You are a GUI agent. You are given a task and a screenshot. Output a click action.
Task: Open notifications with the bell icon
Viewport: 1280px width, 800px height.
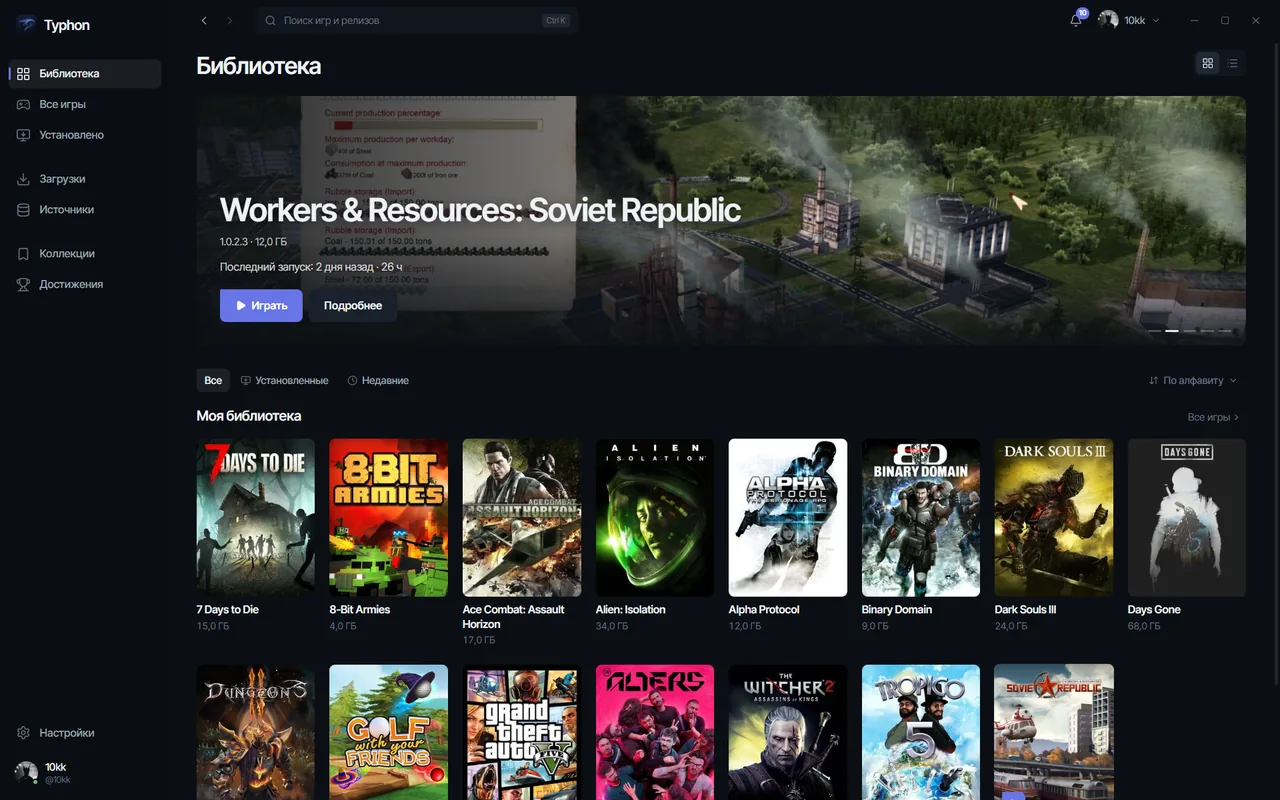[1076, 20]
